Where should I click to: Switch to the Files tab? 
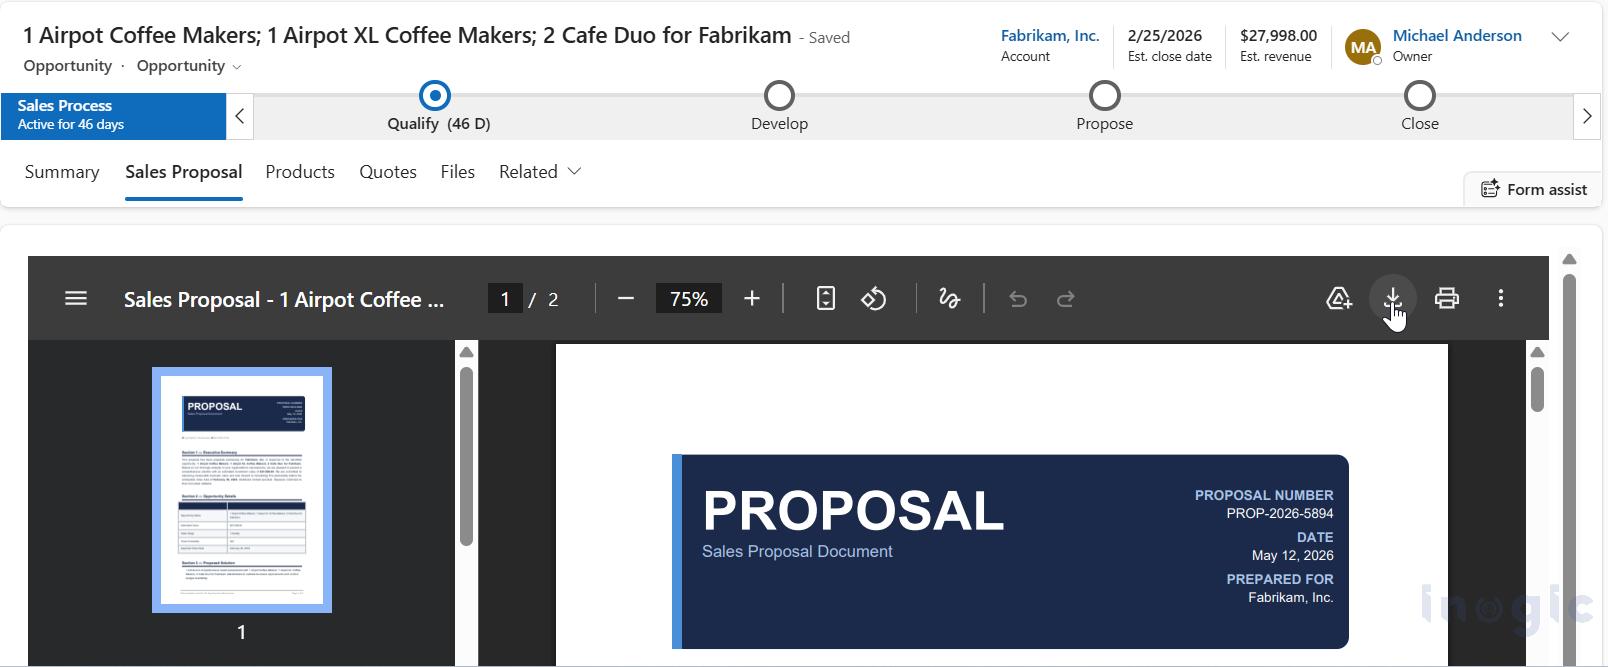click(458, 172)
